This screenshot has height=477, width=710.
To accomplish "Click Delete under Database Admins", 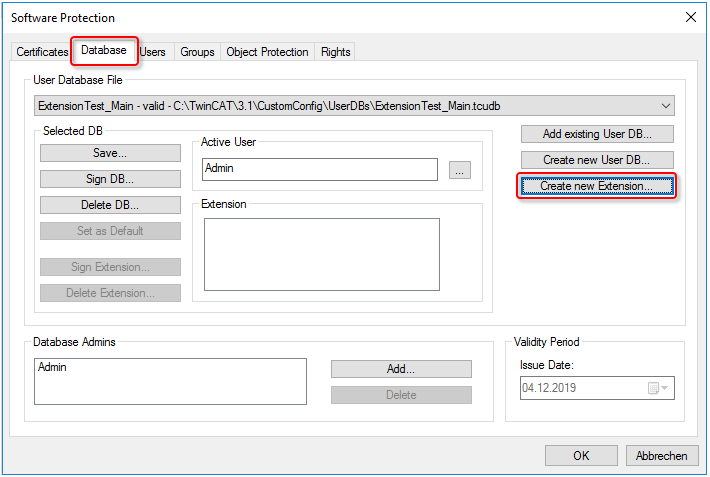I will tap(401, 395).
